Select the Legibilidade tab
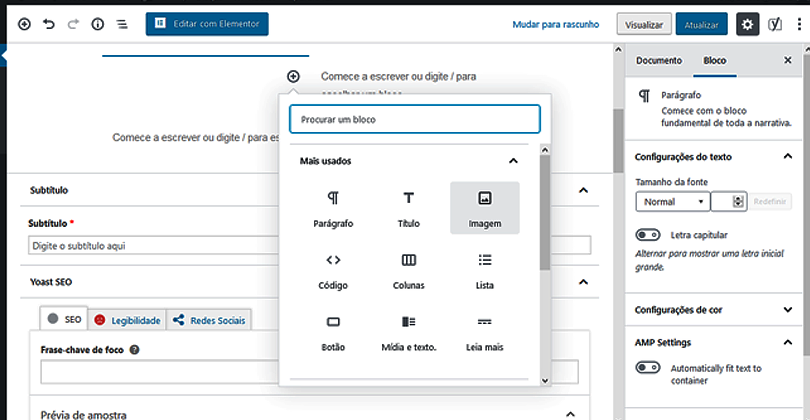 click(x=127, y=320)
